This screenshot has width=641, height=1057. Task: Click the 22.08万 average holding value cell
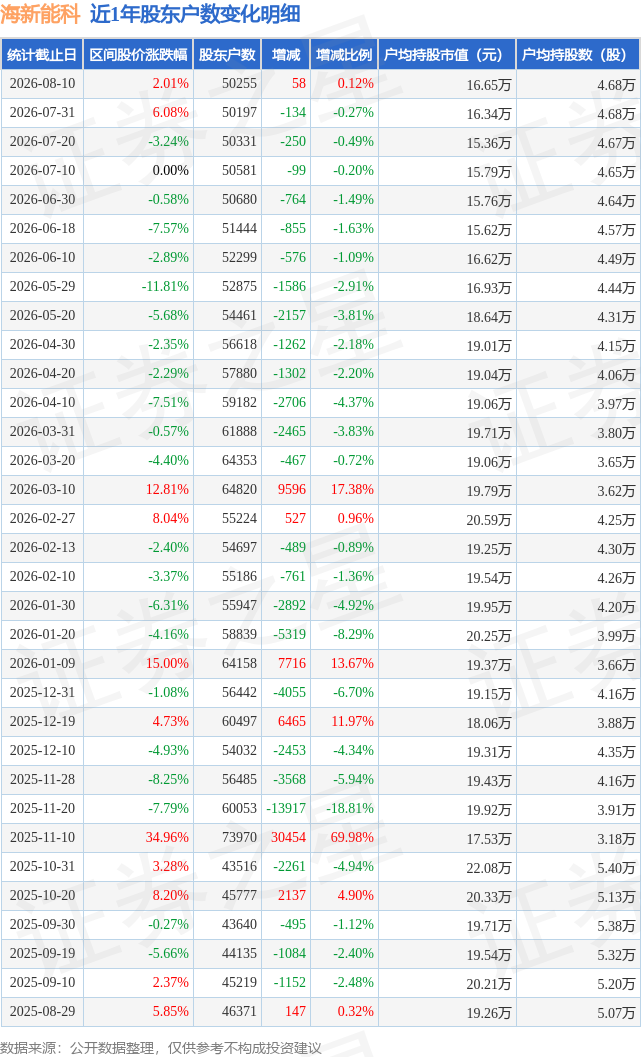[489, 868]
